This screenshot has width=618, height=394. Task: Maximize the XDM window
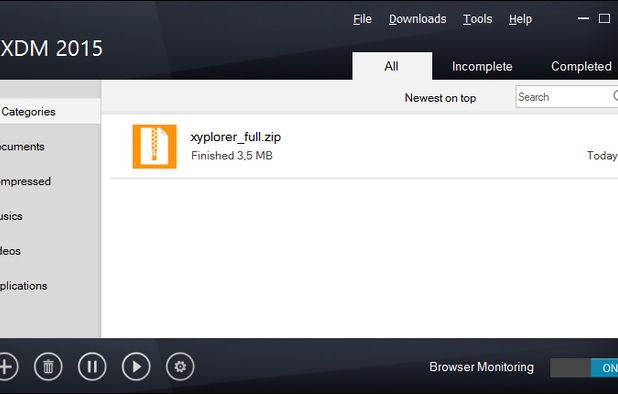click(604, 19)
